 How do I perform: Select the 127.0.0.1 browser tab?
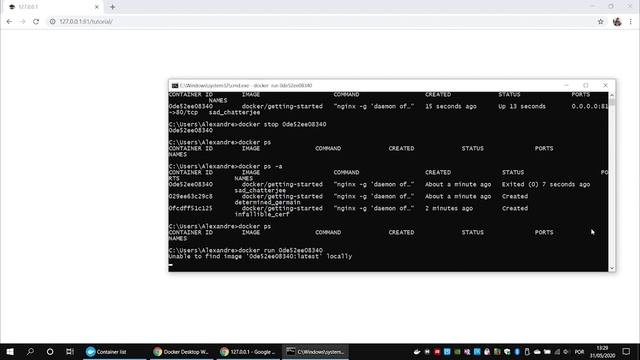tap(53, 7)
